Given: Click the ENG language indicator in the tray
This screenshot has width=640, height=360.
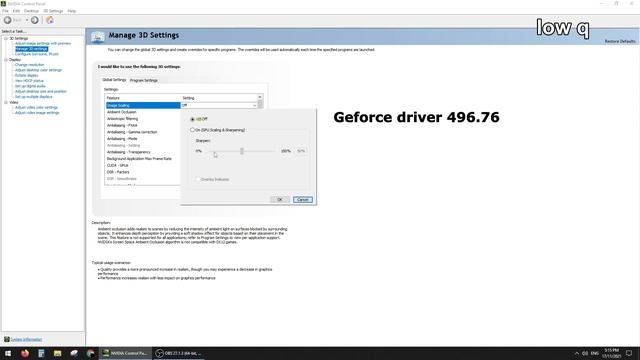Looking at the screenshot, I should tap(595, 353).
